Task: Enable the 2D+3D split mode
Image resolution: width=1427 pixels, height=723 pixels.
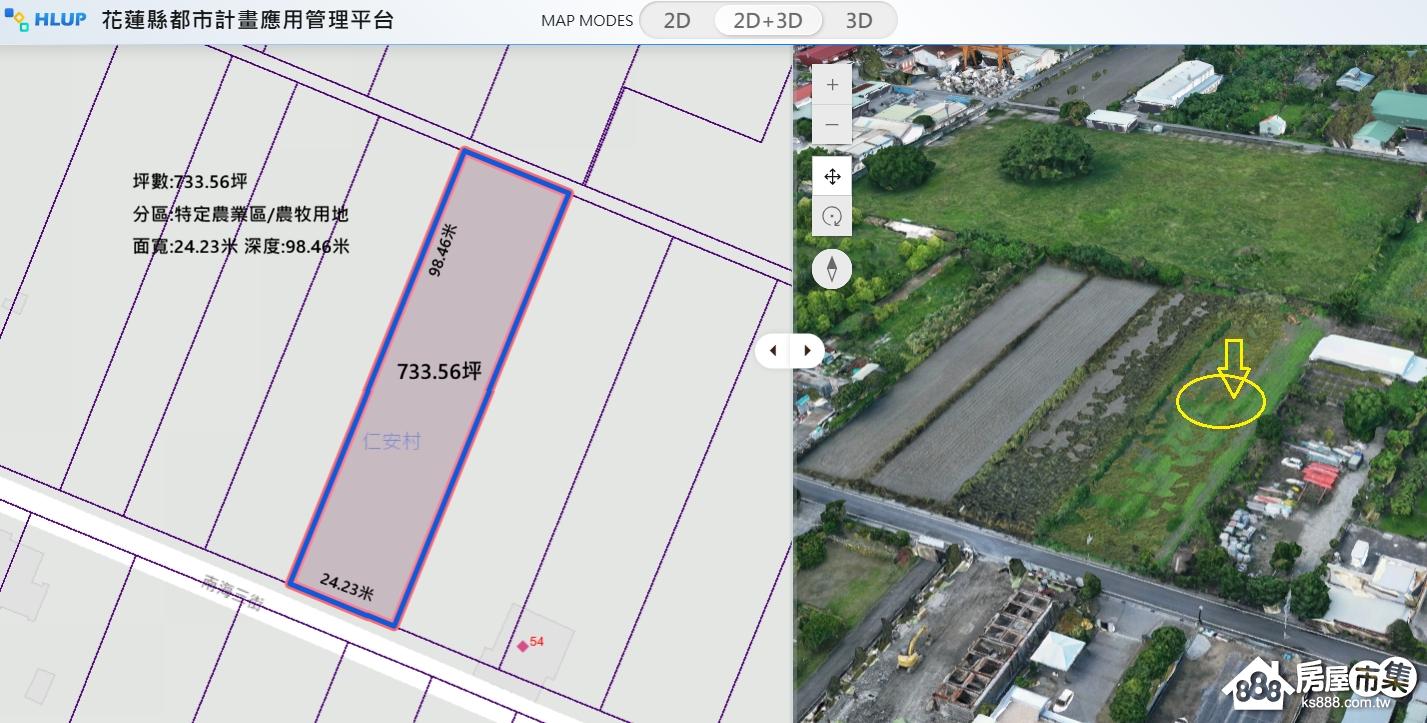Action: [x=768, y=20]
